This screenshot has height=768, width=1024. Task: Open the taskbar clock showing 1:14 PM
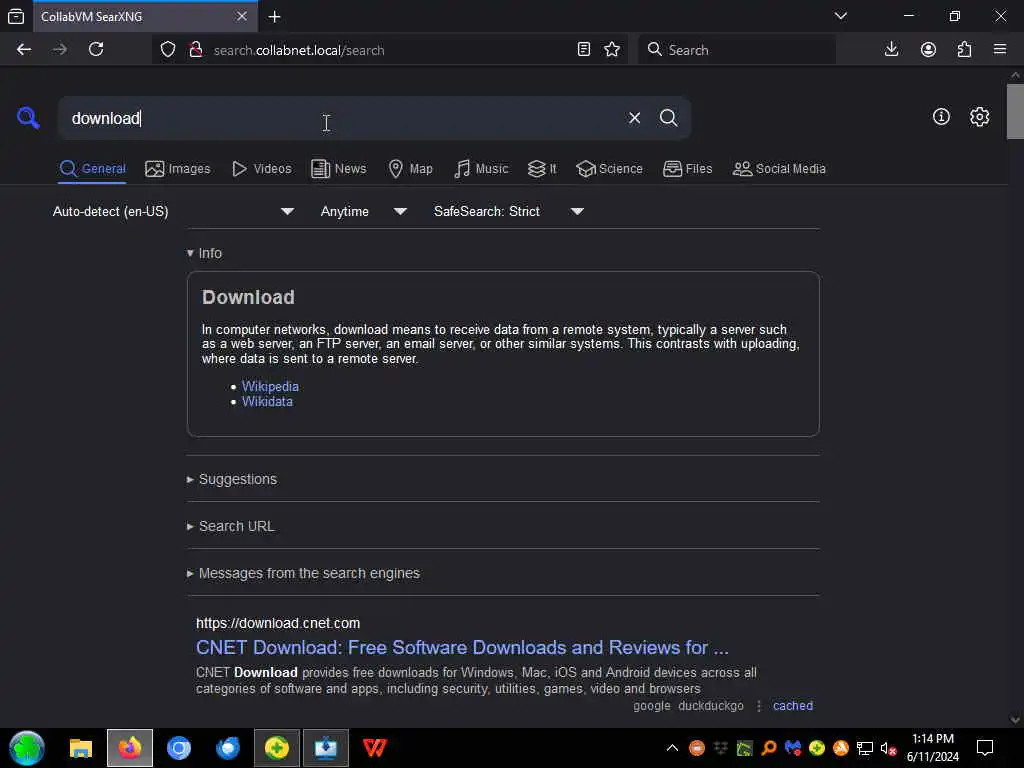pos(933,748)
